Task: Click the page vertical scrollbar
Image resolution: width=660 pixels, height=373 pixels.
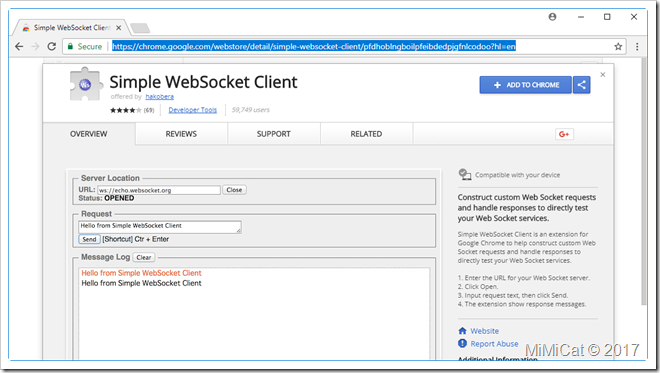Action: (644, 181)
